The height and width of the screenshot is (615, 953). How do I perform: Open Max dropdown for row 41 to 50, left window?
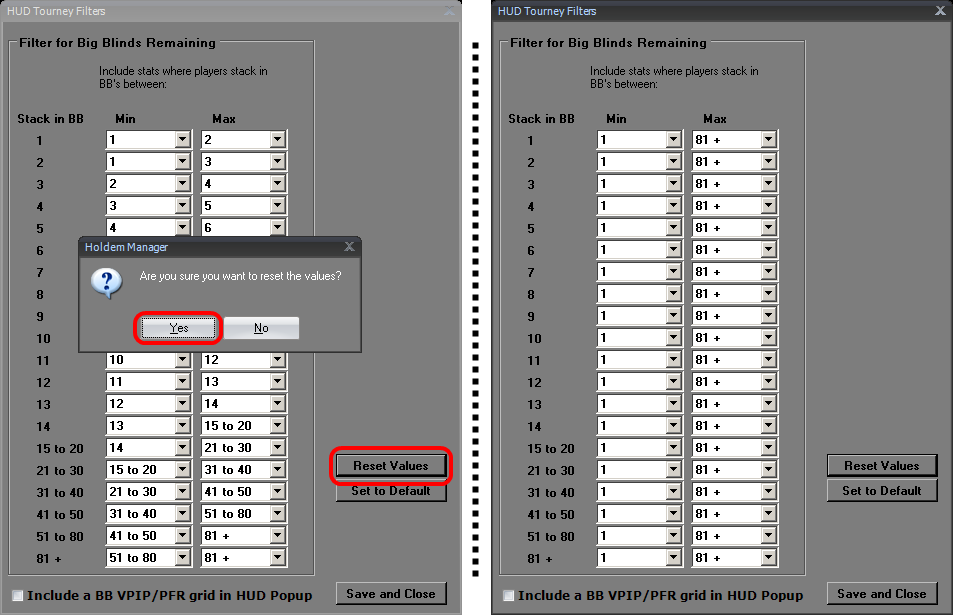pos(278,514)
